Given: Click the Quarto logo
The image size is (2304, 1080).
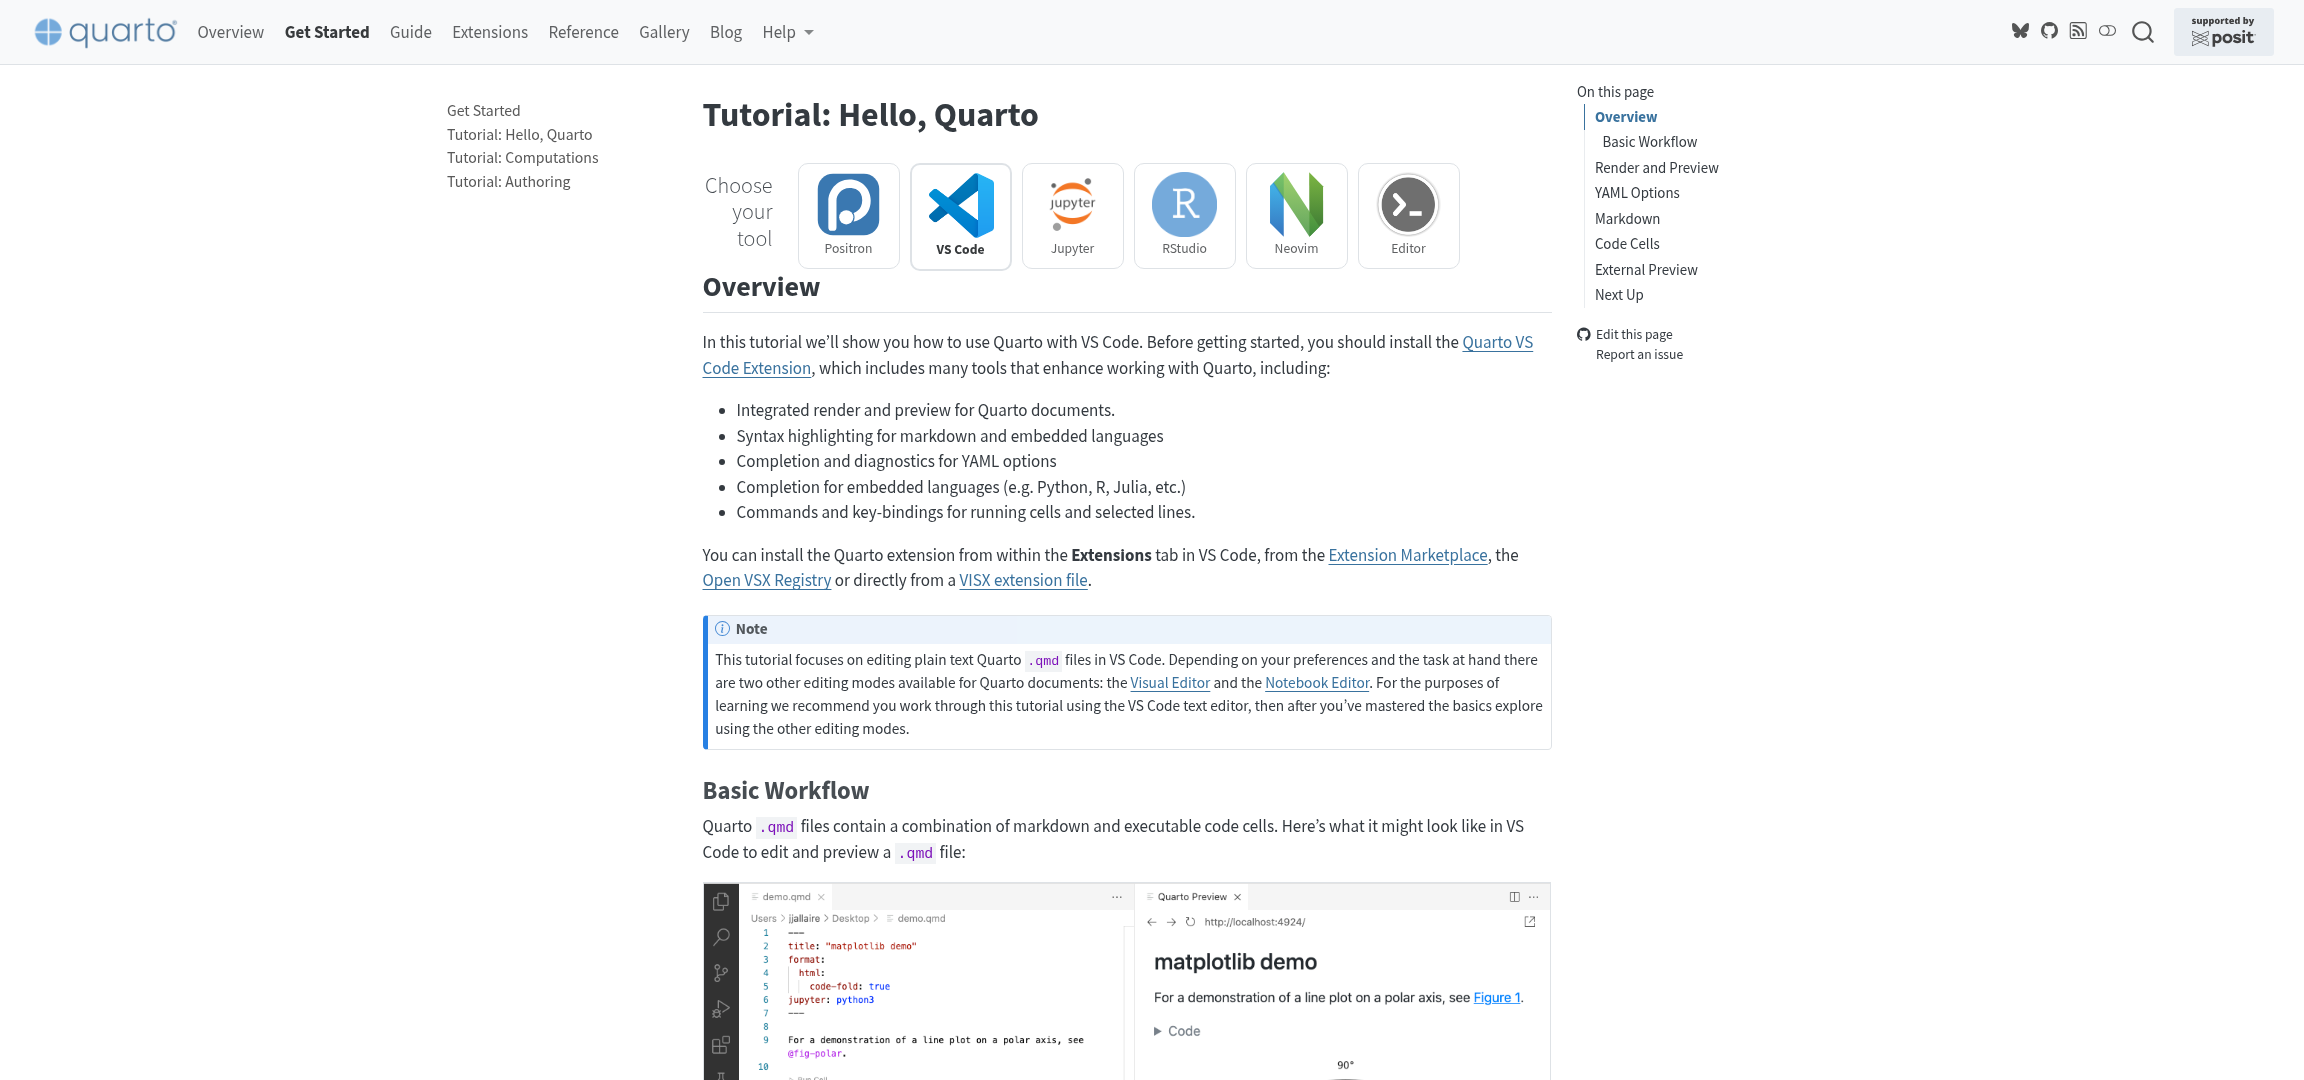Looking at the screenshot, I should 104,31.
